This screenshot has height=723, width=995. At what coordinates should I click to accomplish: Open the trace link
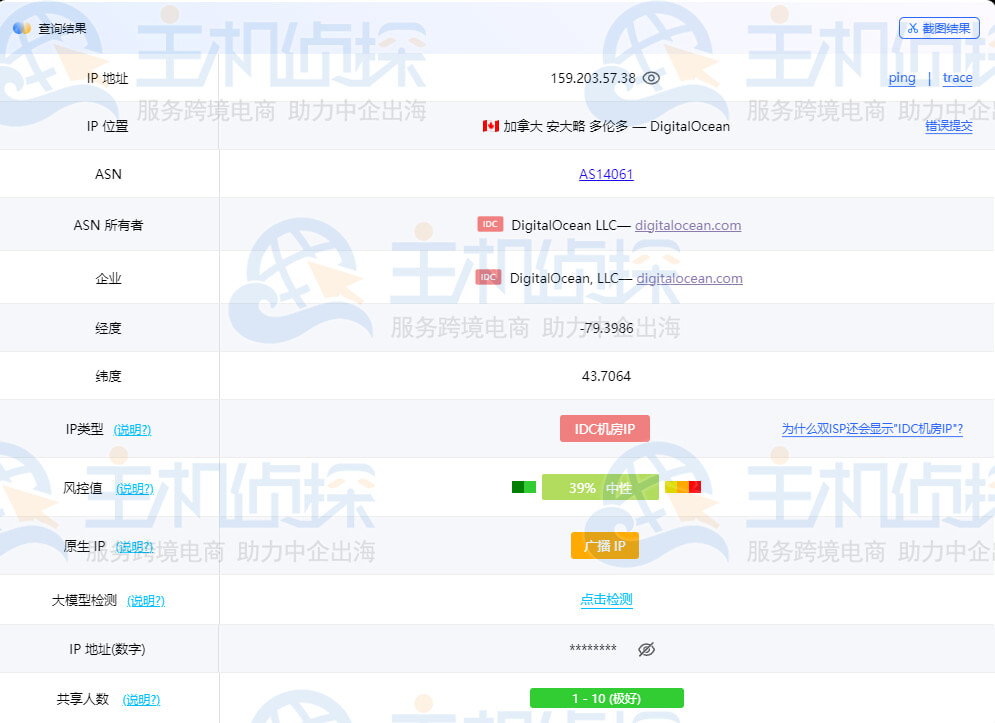coord(957,78)
